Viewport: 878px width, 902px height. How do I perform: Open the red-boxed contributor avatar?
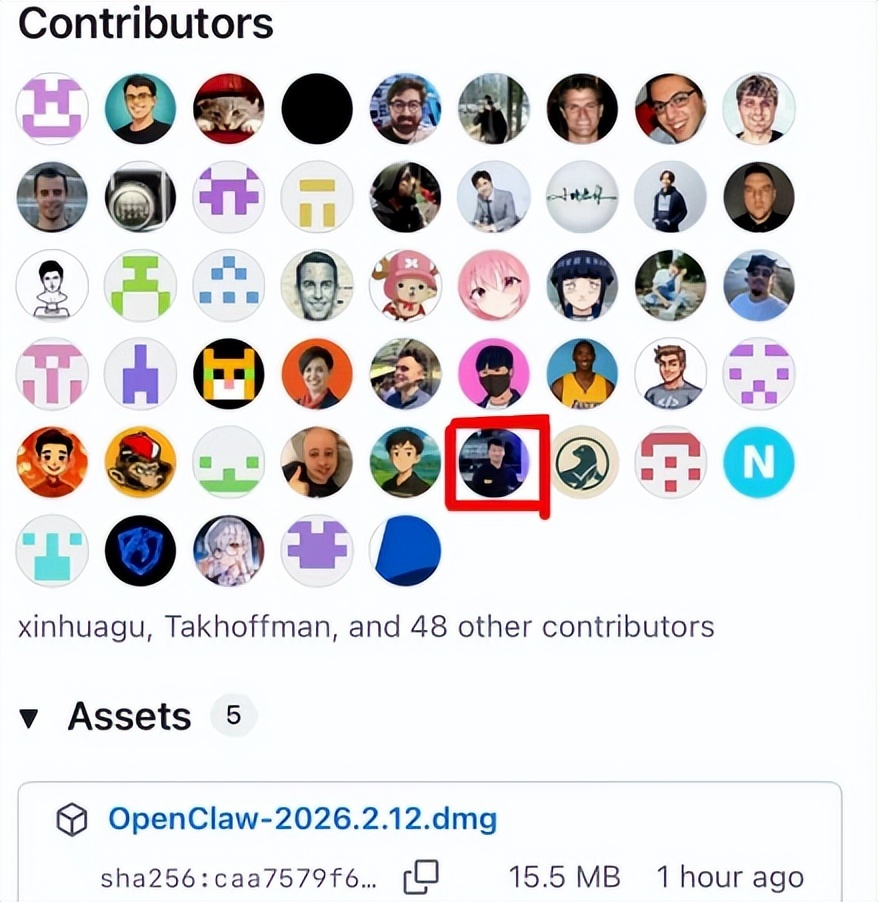coord(494,463)
